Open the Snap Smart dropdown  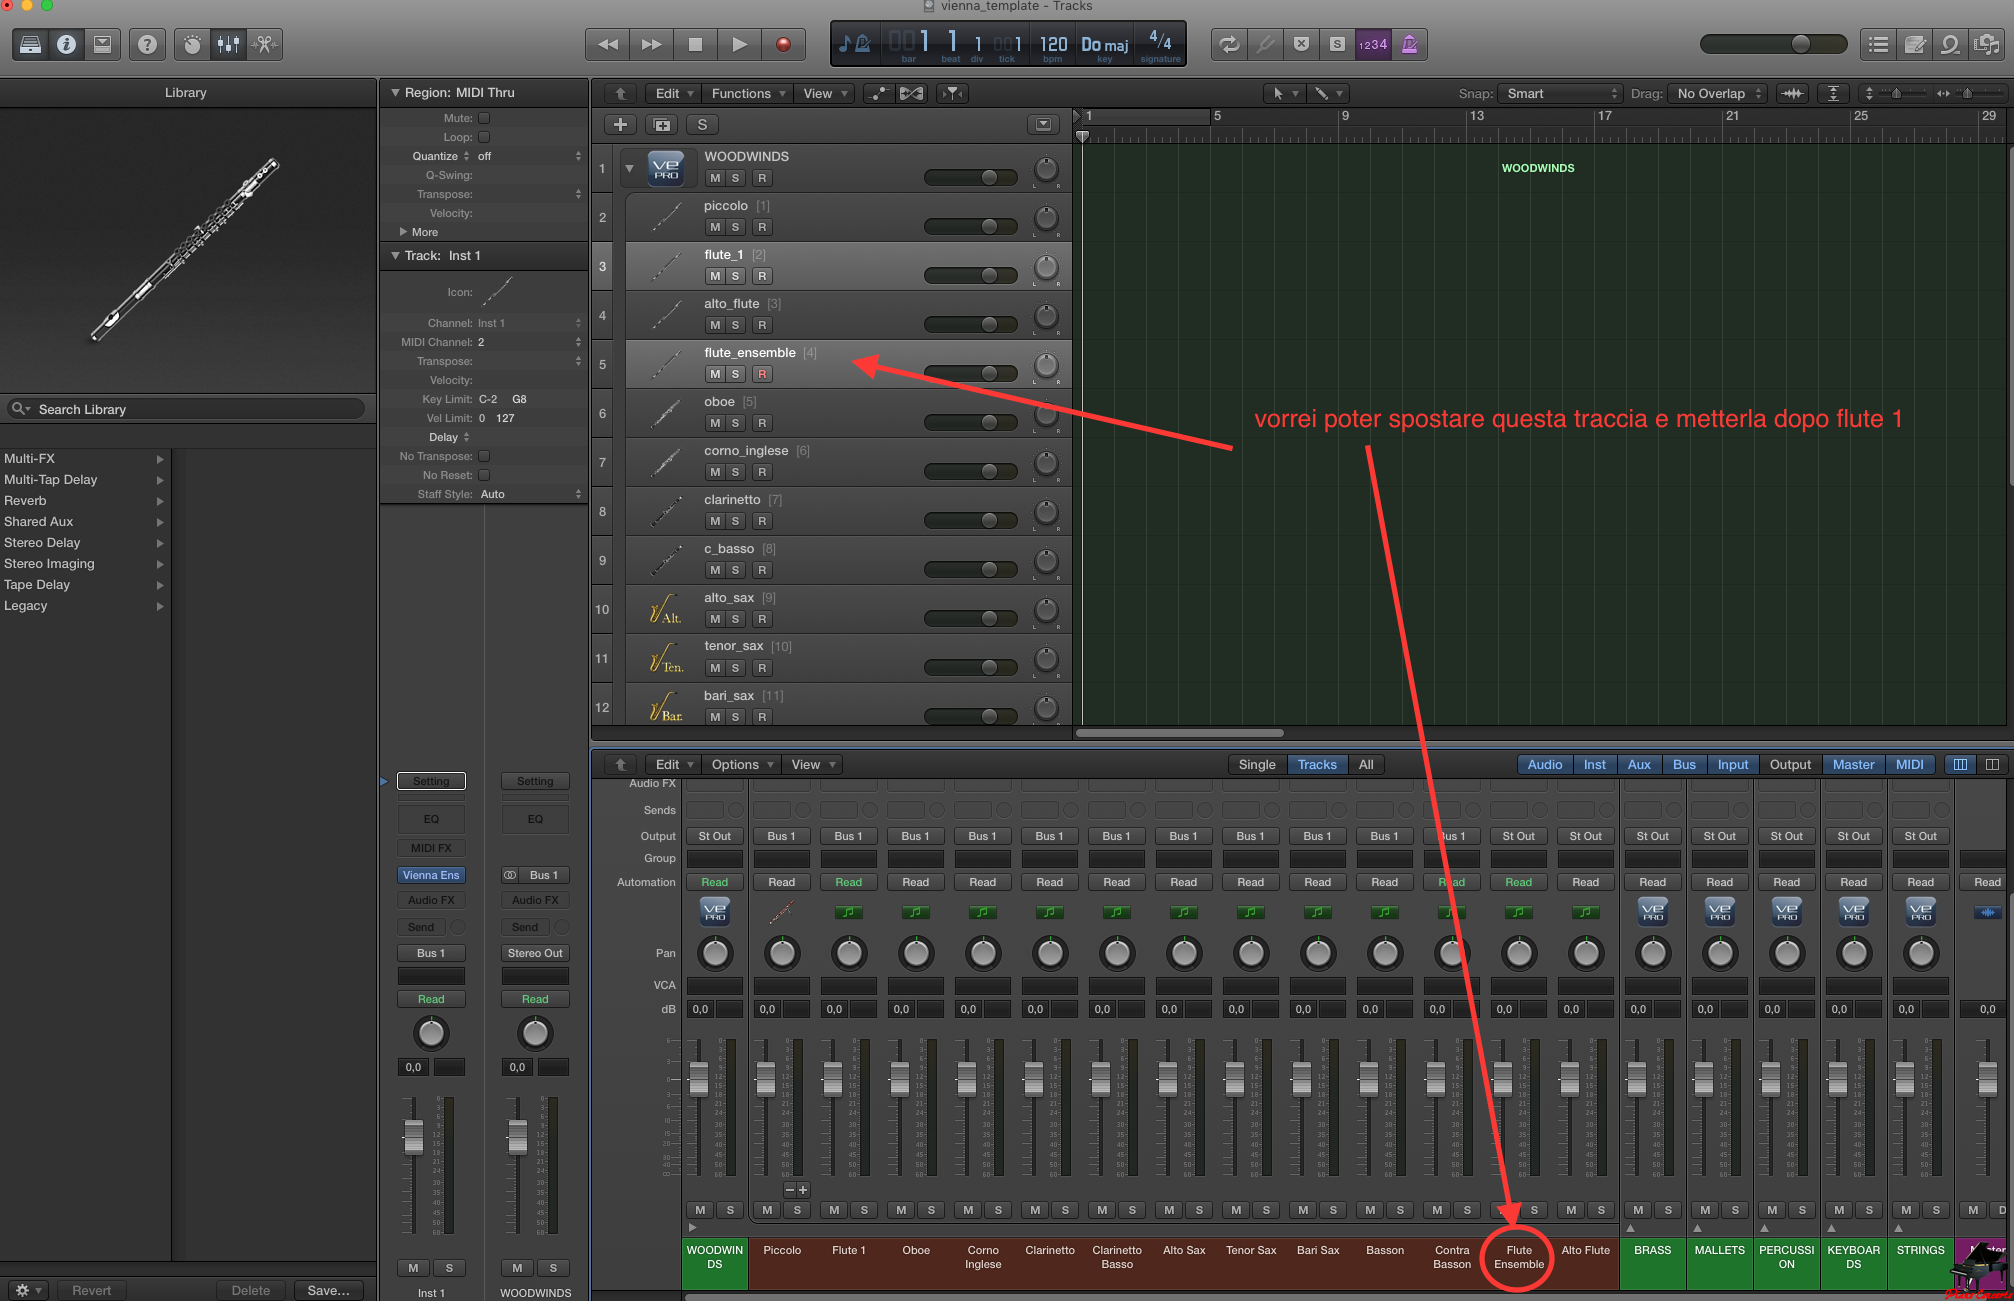click(1558, 93)
